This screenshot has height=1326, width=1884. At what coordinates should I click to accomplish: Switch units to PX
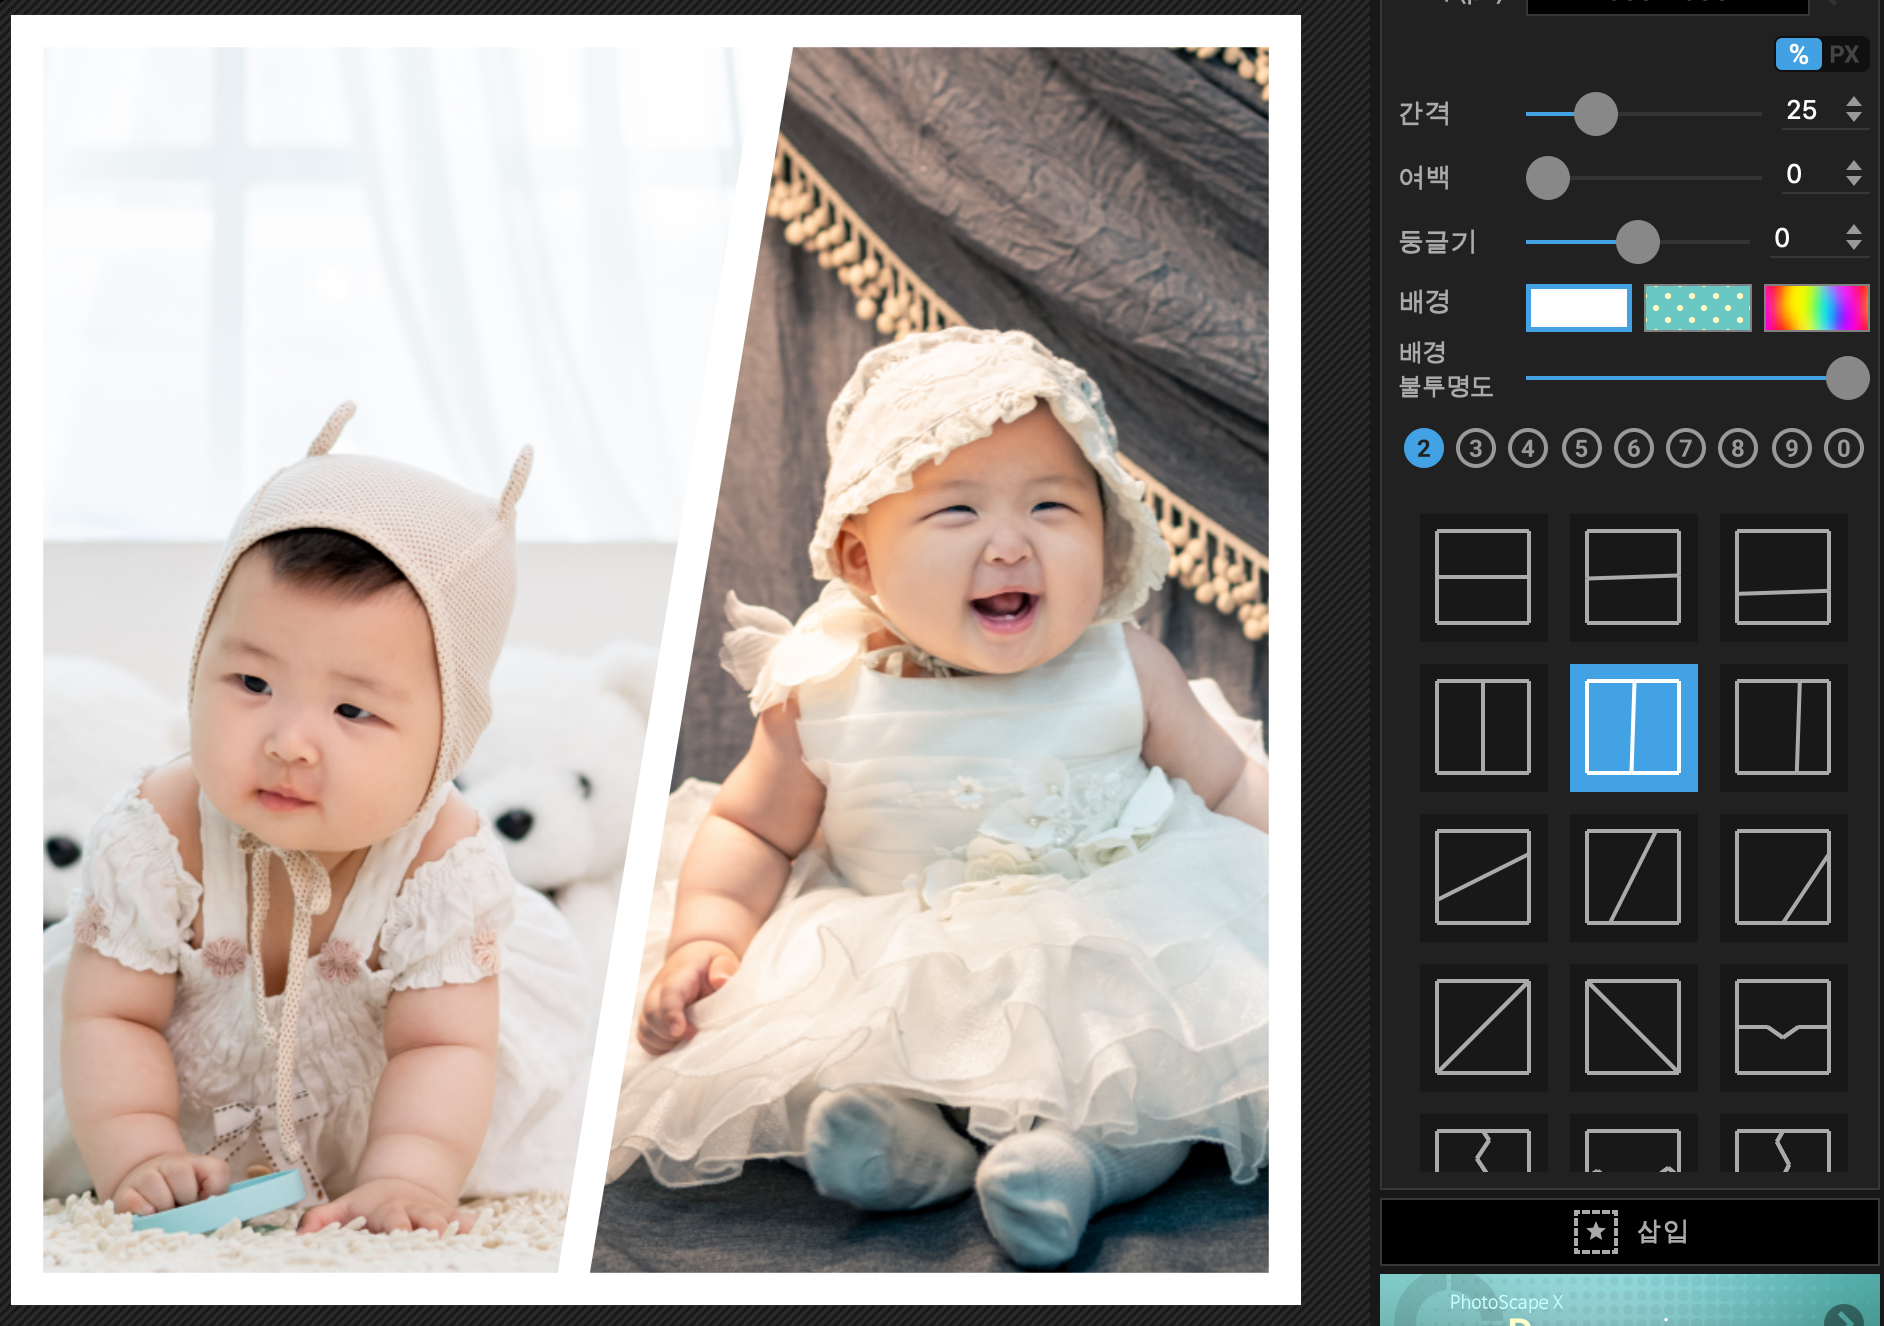point(1844,54)
